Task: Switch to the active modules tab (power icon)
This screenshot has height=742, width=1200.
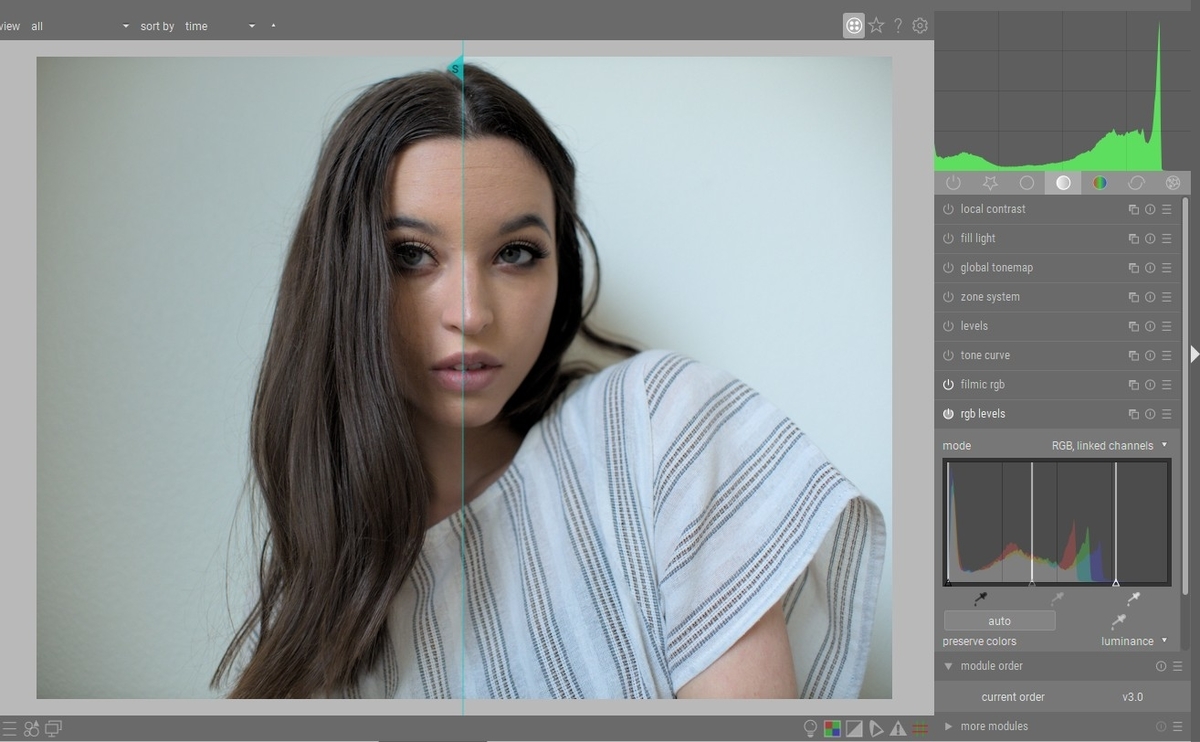Action: (953, 183)
